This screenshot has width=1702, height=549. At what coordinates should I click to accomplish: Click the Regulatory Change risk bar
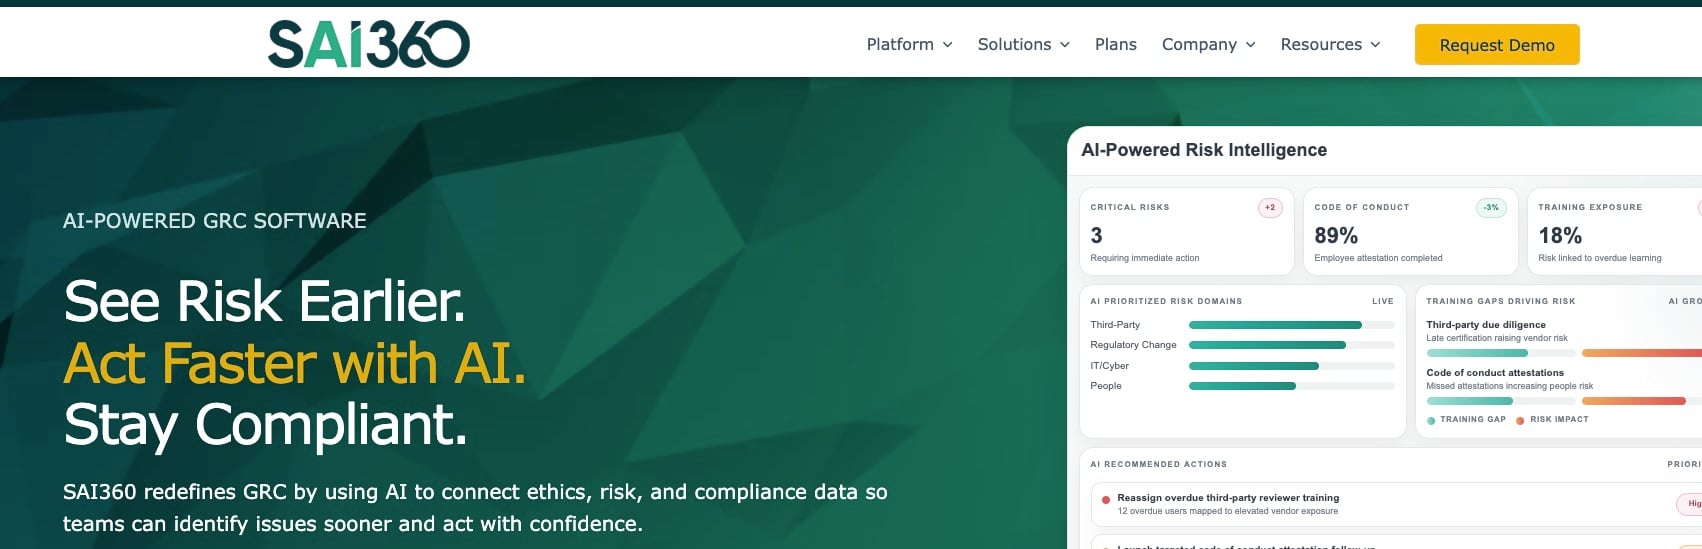(x=1291, y=345)
